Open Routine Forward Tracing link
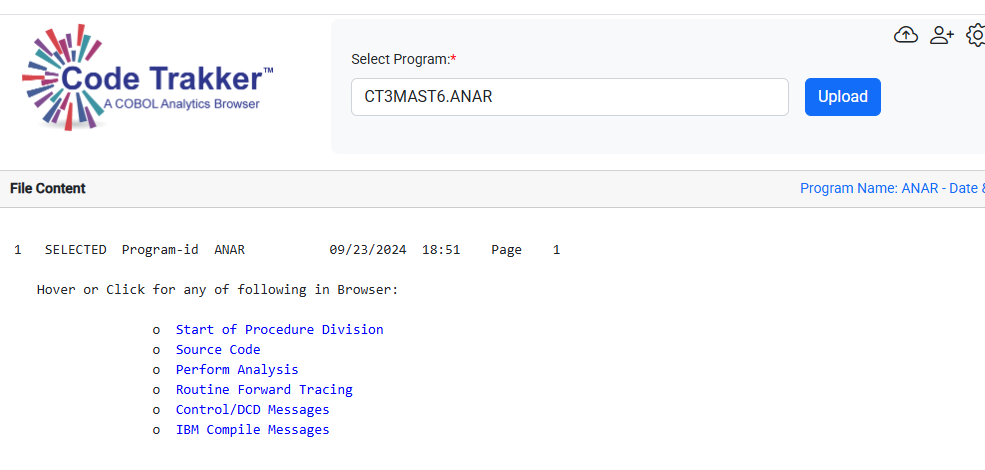Viewport: 985px width, 470px height. [264, 389]
